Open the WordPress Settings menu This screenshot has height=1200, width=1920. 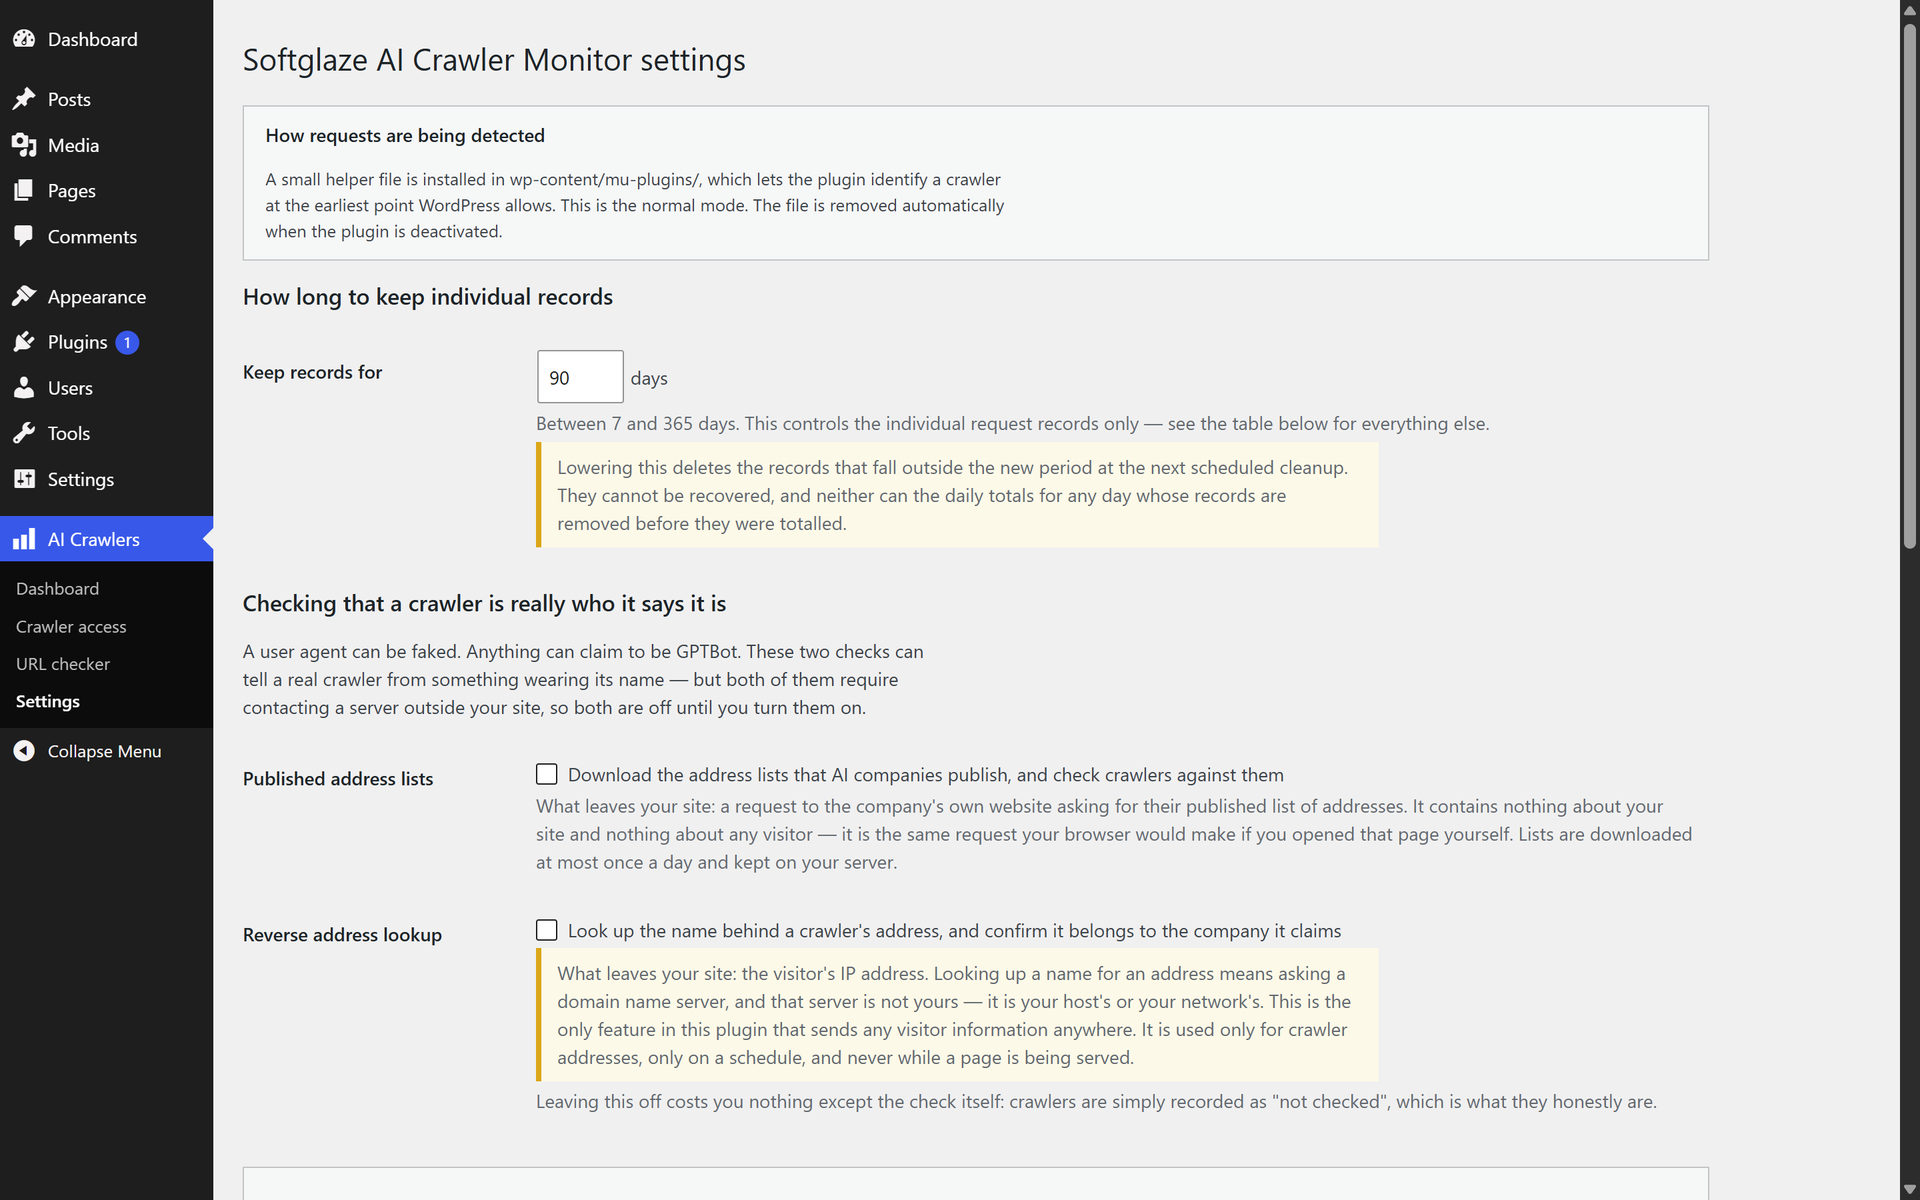click(106, 479)
